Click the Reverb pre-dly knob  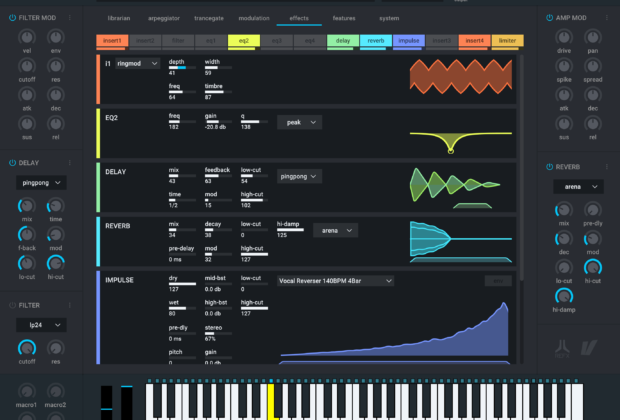coord(593,210)
